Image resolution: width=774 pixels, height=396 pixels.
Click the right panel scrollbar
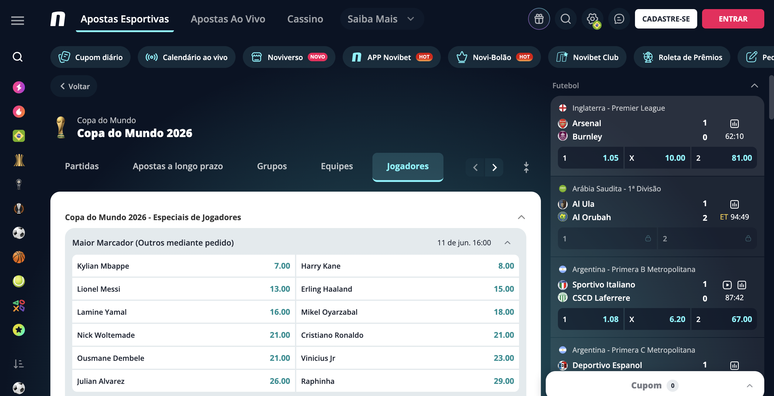click(x=771, y=97)
